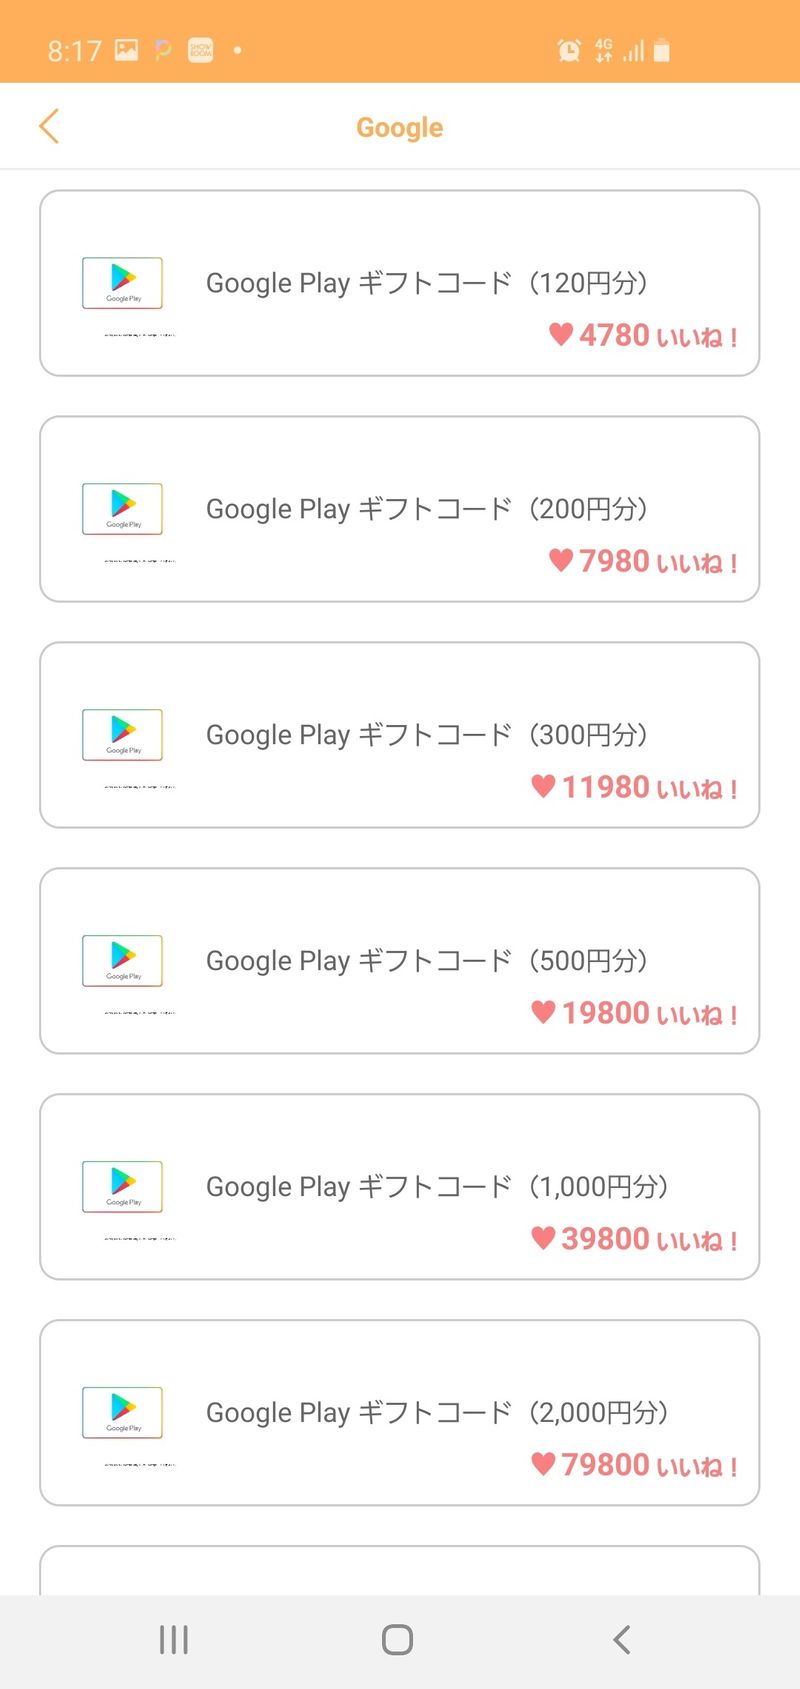
Task: Tap Google Play logo on 200円 card
Action: click(122, 510)
